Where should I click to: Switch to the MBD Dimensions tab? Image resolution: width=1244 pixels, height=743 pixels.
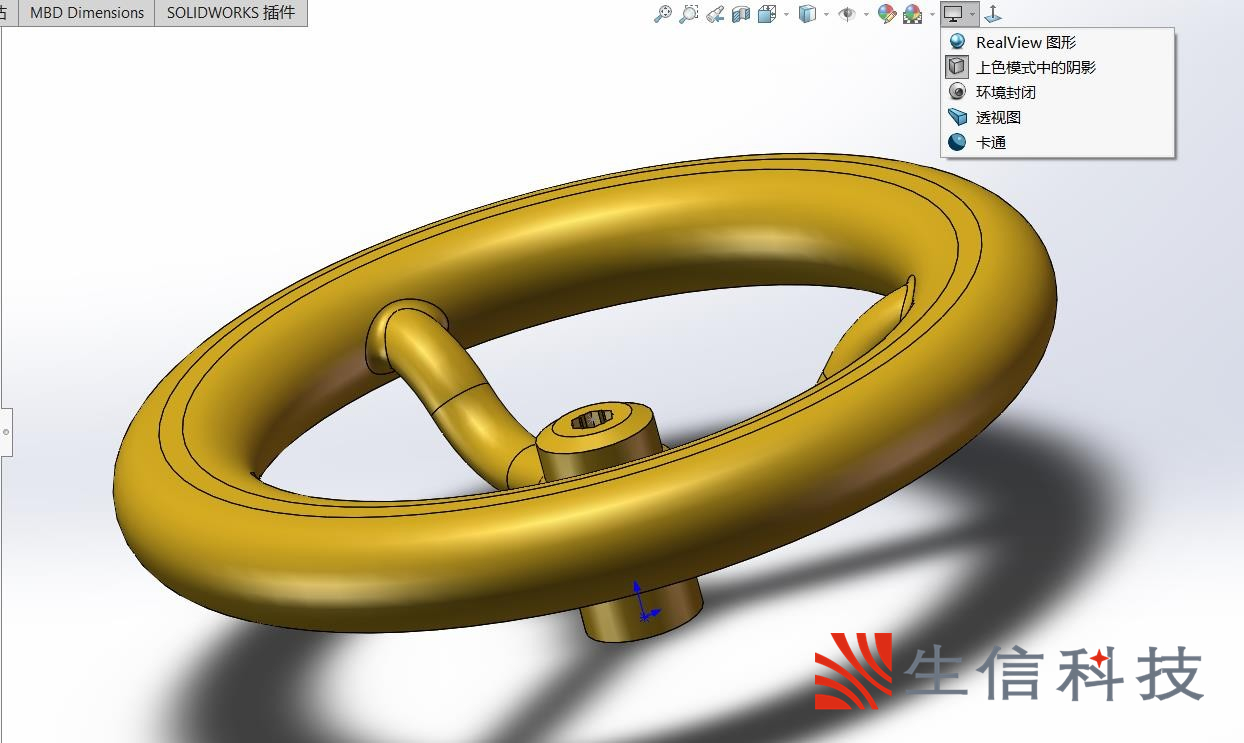87,13
